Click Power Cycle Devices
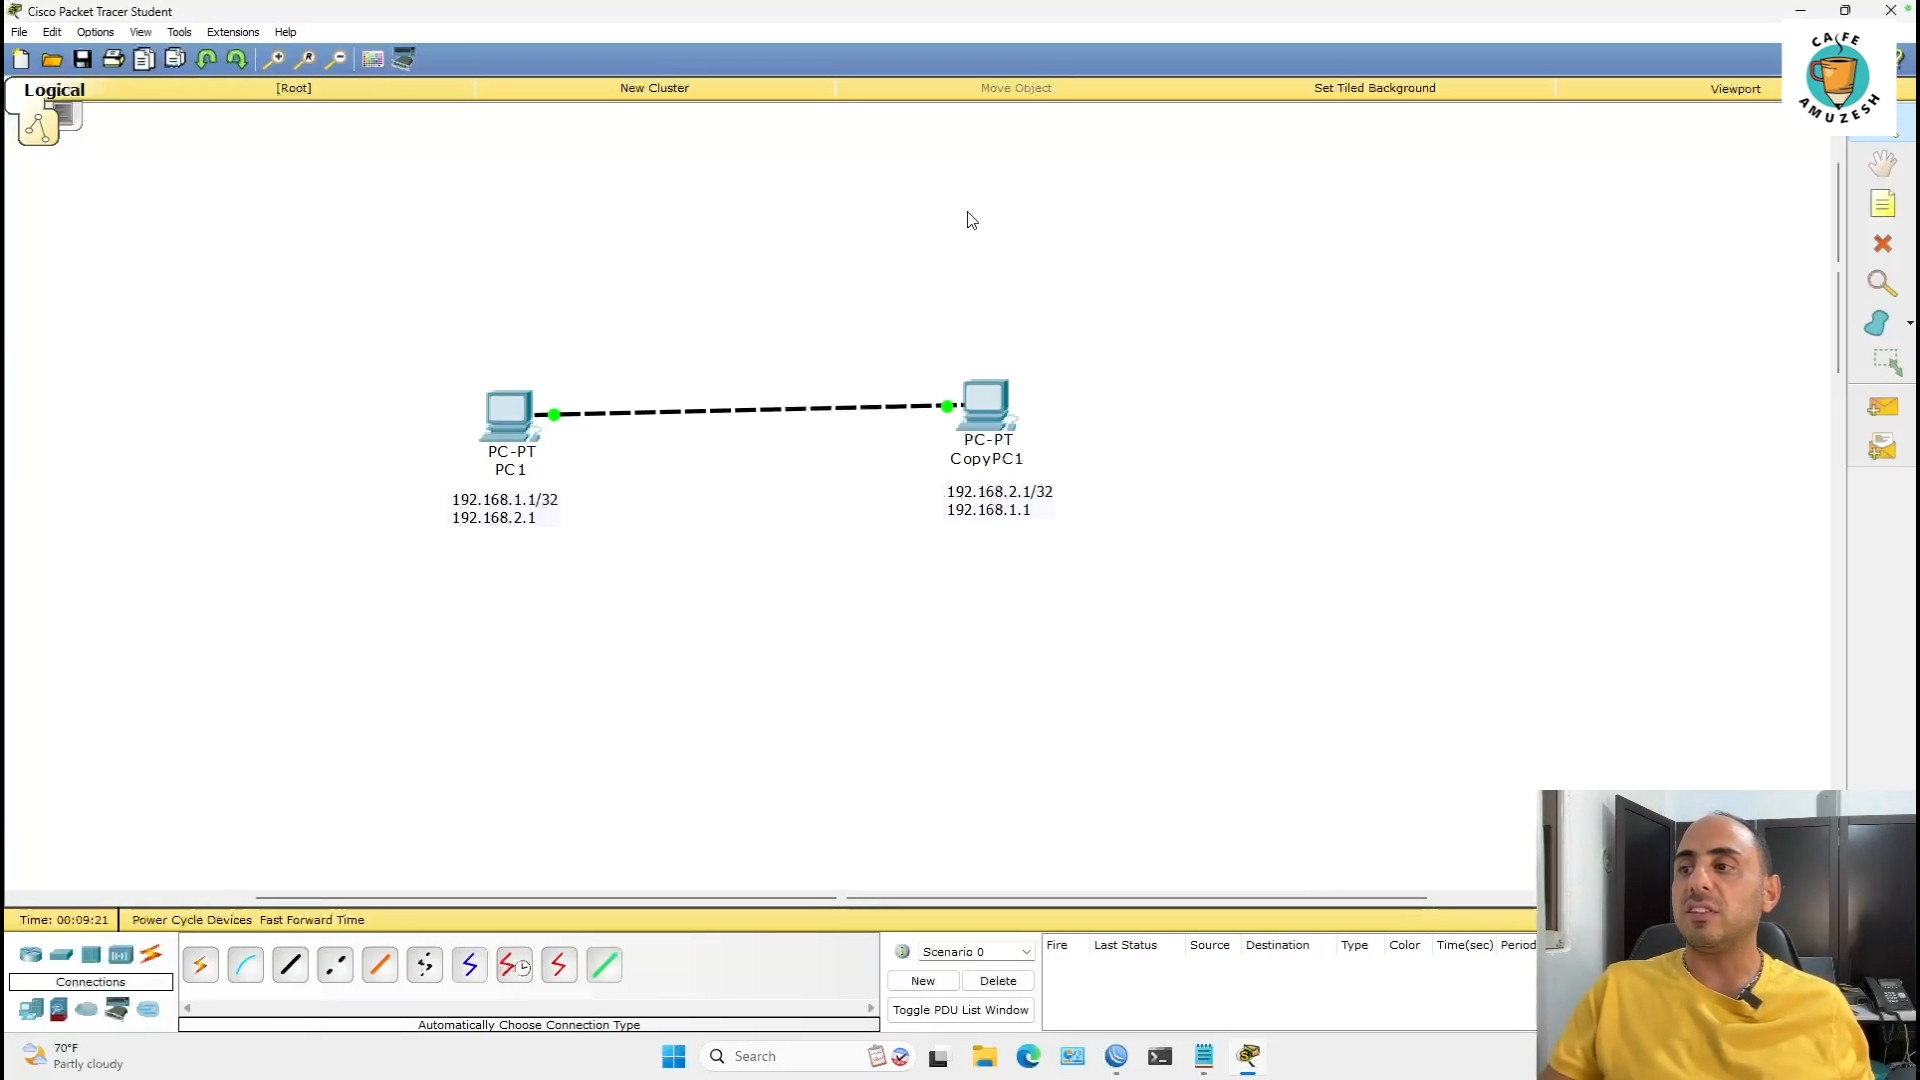Image resolution: width=1920 pixels, height=1080 pixels. point(192,920)
